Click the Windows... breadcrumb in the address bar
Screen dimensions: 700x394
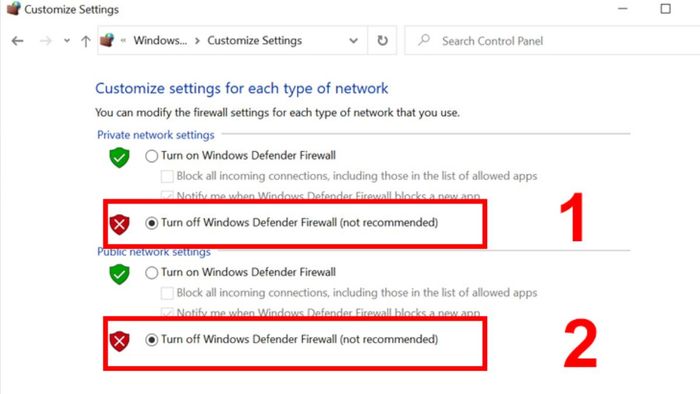[160, 41]
